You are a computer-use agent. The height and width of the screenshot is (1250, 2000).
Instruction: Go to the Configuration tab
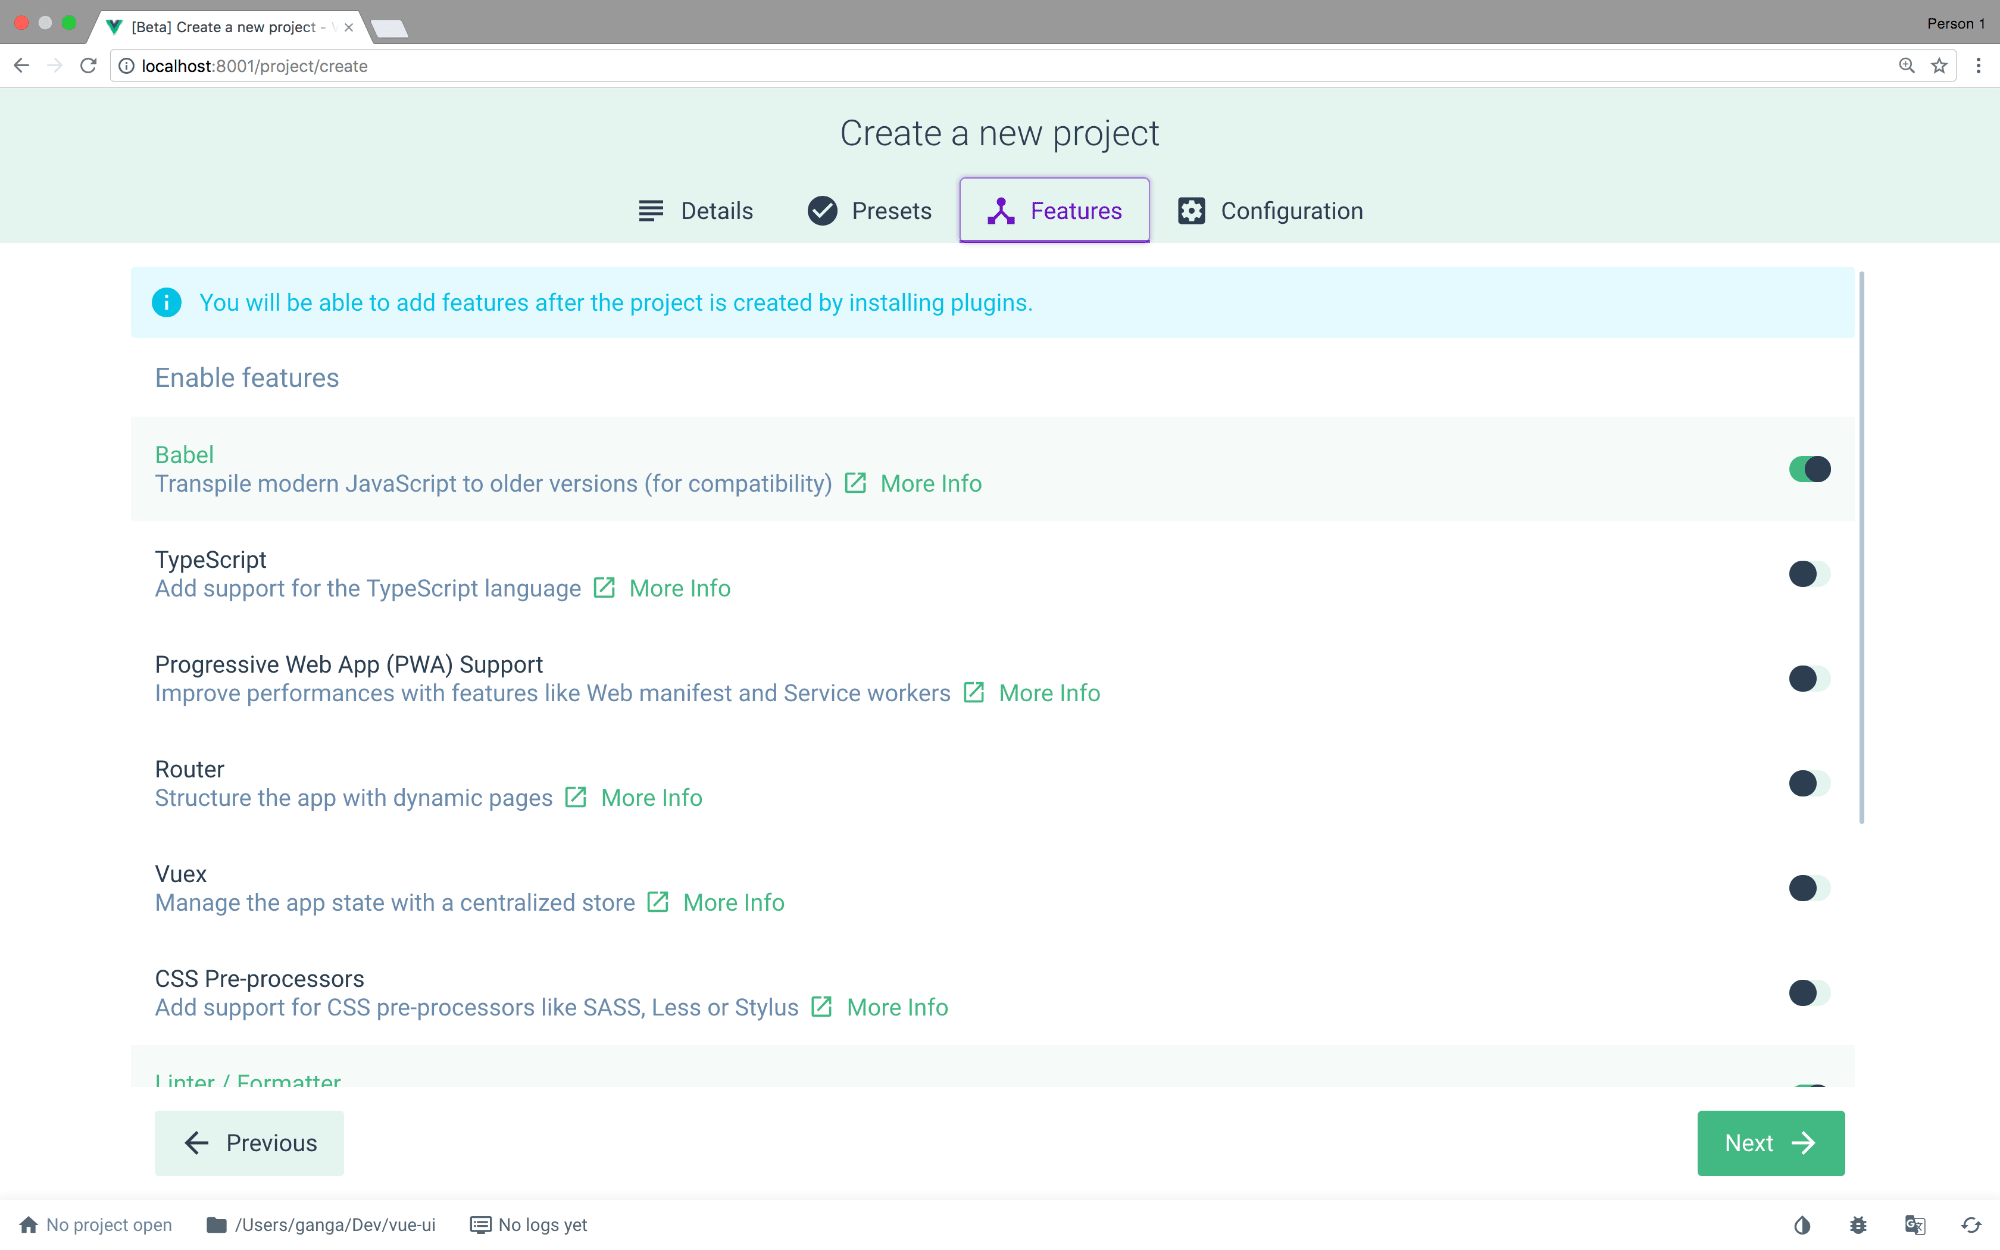[x=1270, y=211]
